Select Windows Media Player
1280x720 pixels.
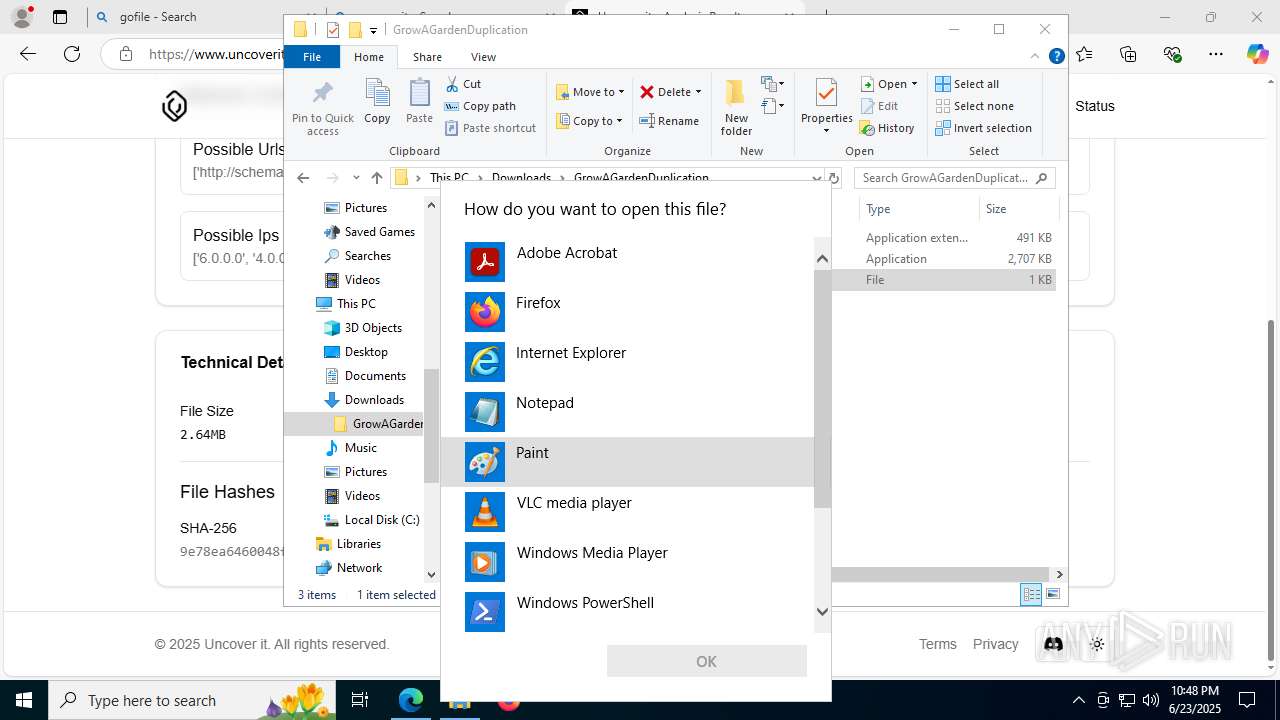point(628,562)
